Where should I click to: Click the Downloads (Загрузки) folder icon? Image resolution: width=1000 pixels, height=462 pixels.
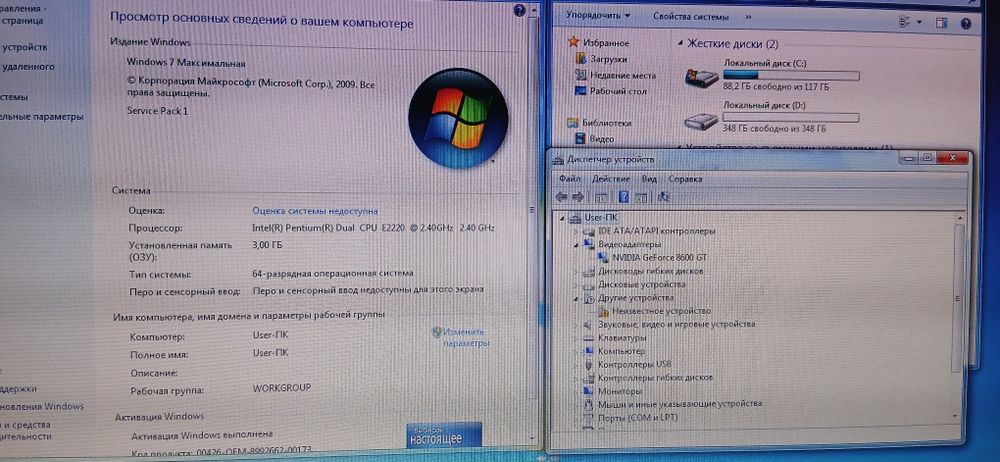tap(580, 59)
